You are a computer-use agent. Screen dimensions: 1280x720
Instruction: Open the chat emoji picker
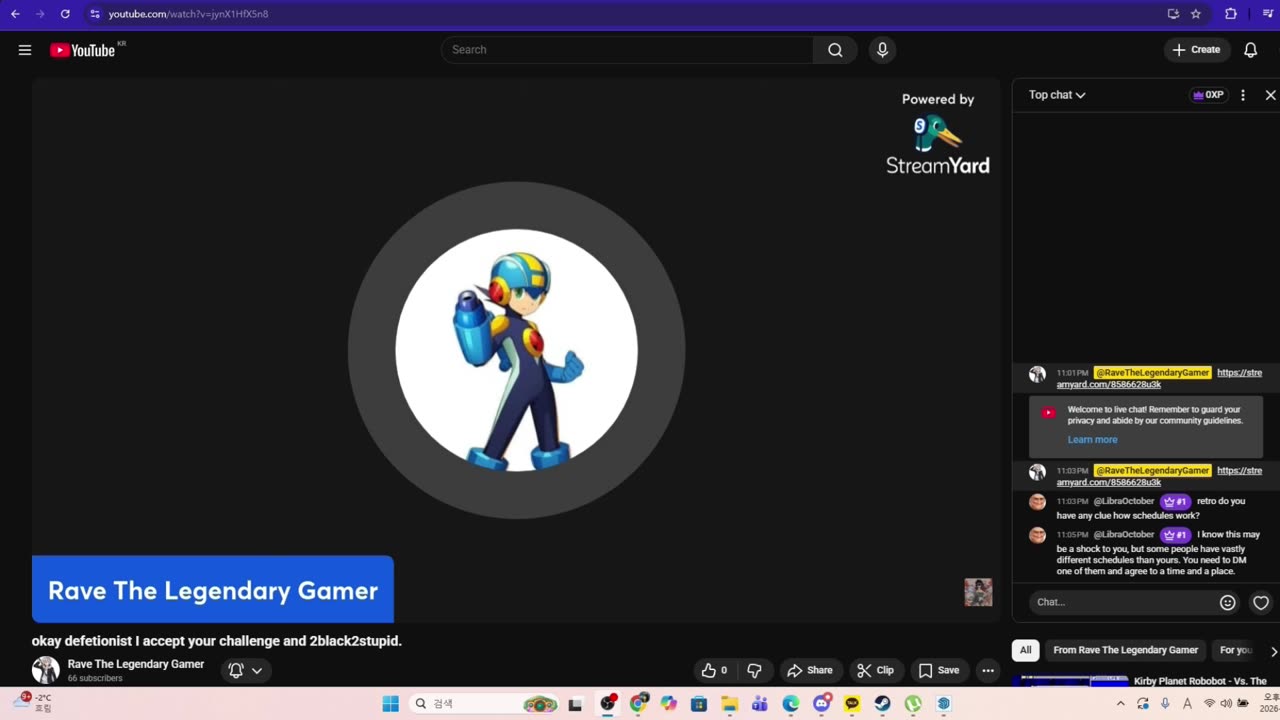tap(1227, 602)
